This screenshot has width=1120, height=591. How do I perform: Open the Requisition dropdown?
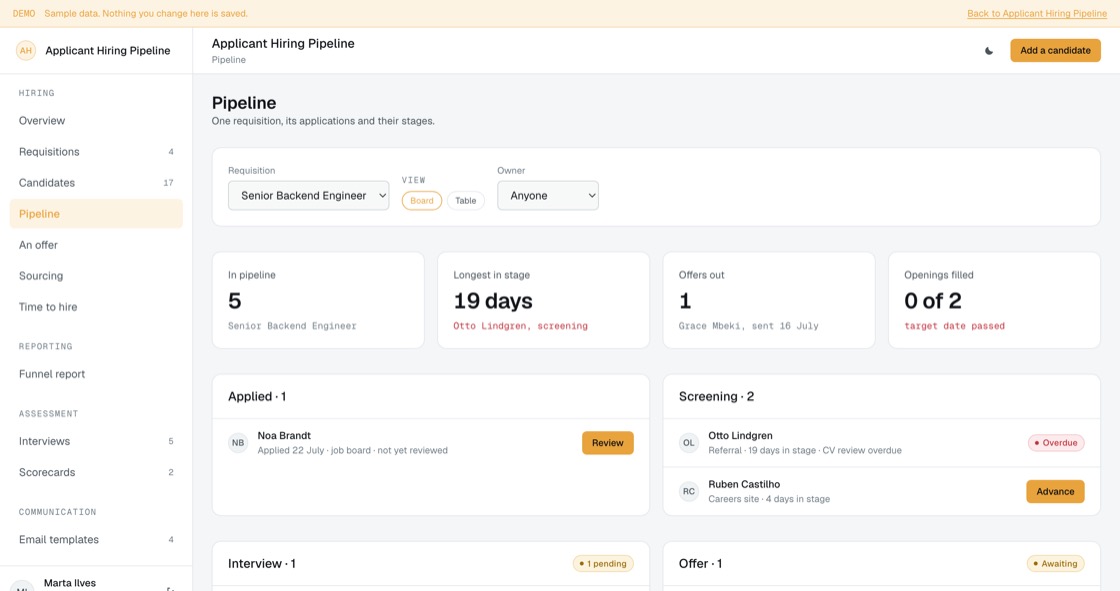pos(309,196)
